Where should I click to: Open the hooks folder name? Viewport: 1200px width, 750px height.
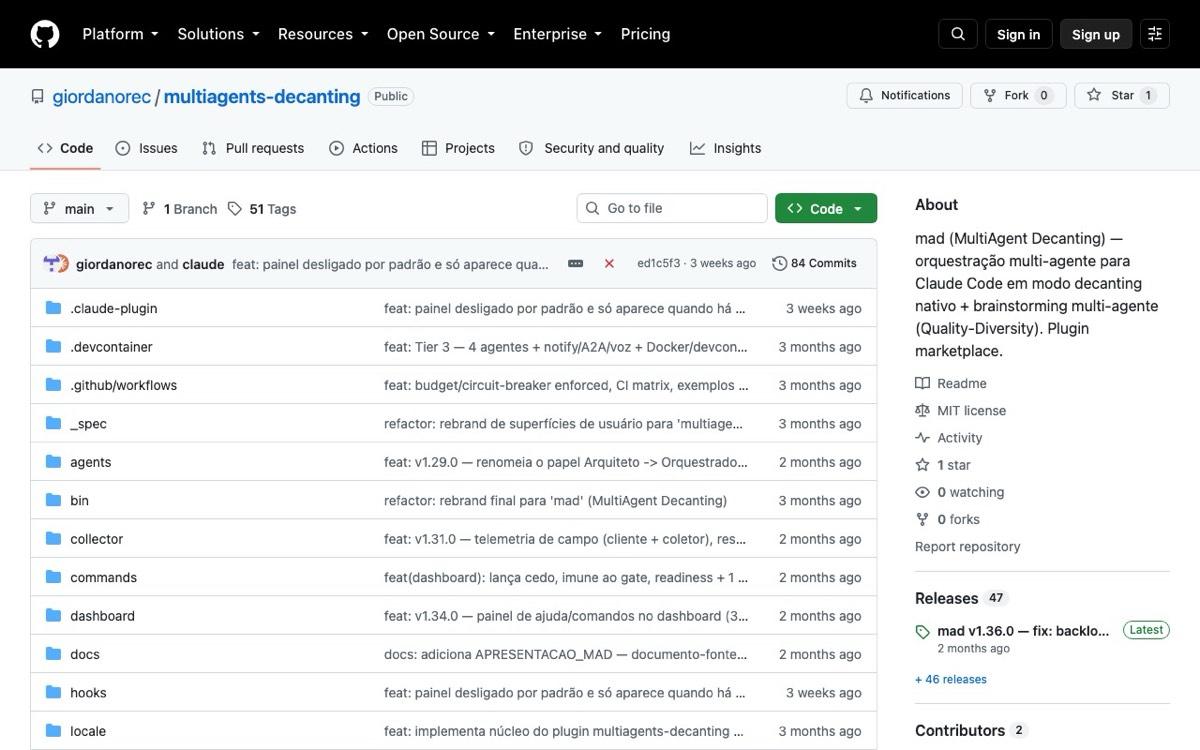[88, 692]
